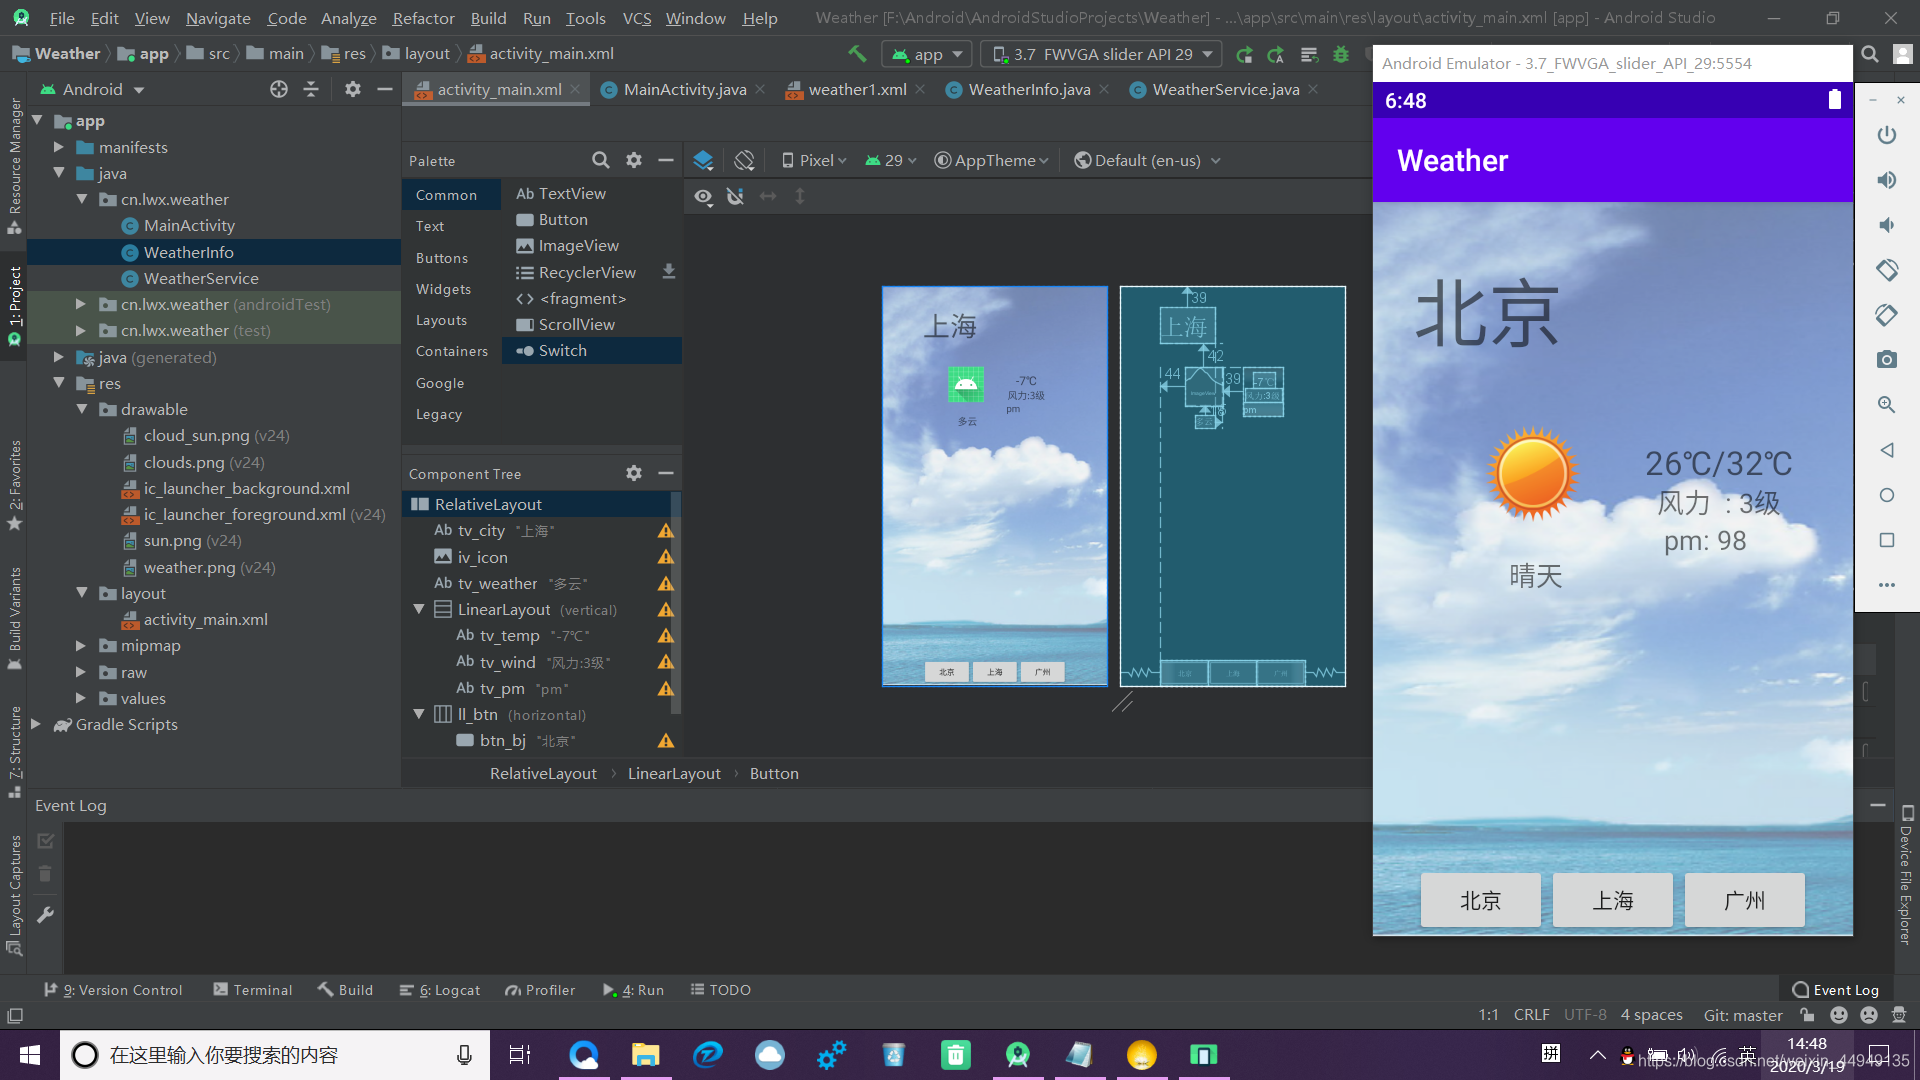Select Switch in the palette list

click(x=562, y=351)
